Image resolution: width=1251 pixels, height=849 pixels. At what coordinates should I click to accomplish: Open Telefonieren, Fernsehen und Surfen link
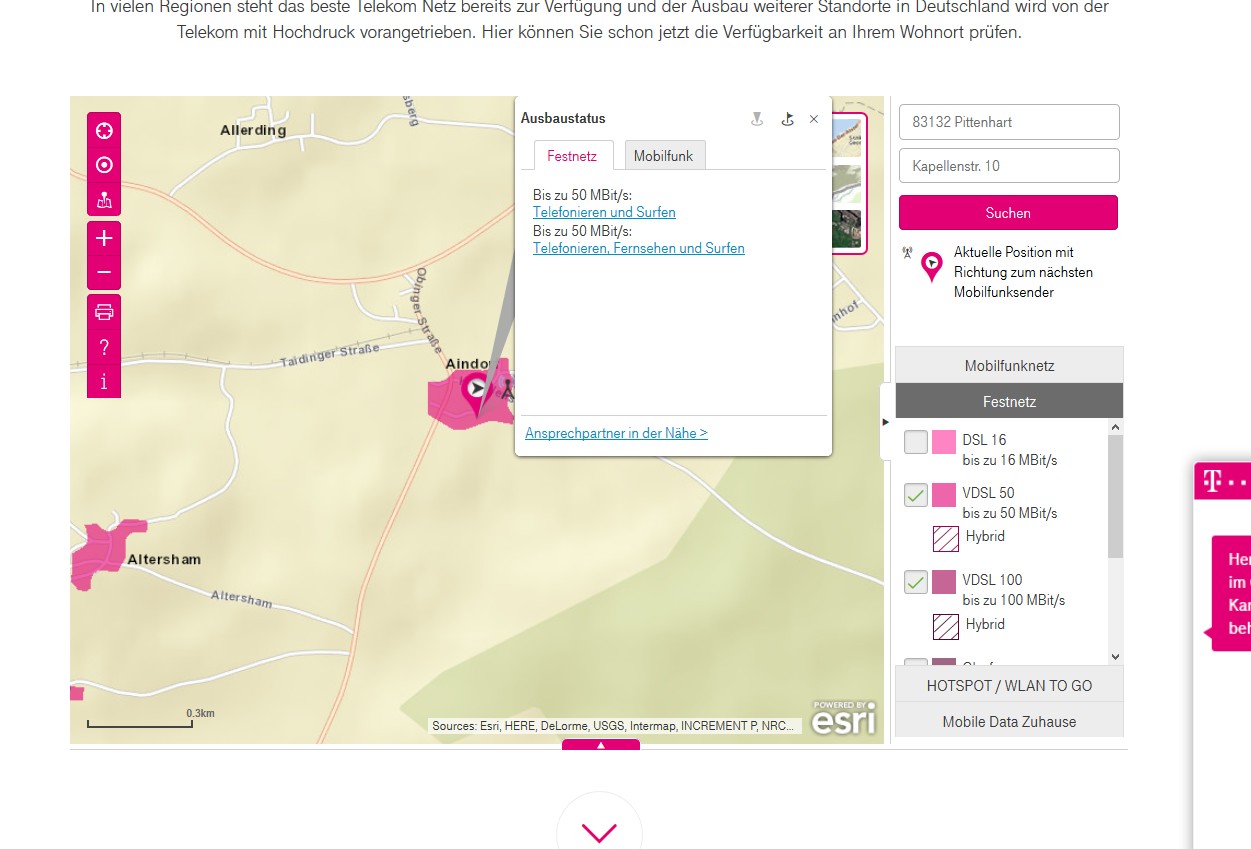point(639,248)
